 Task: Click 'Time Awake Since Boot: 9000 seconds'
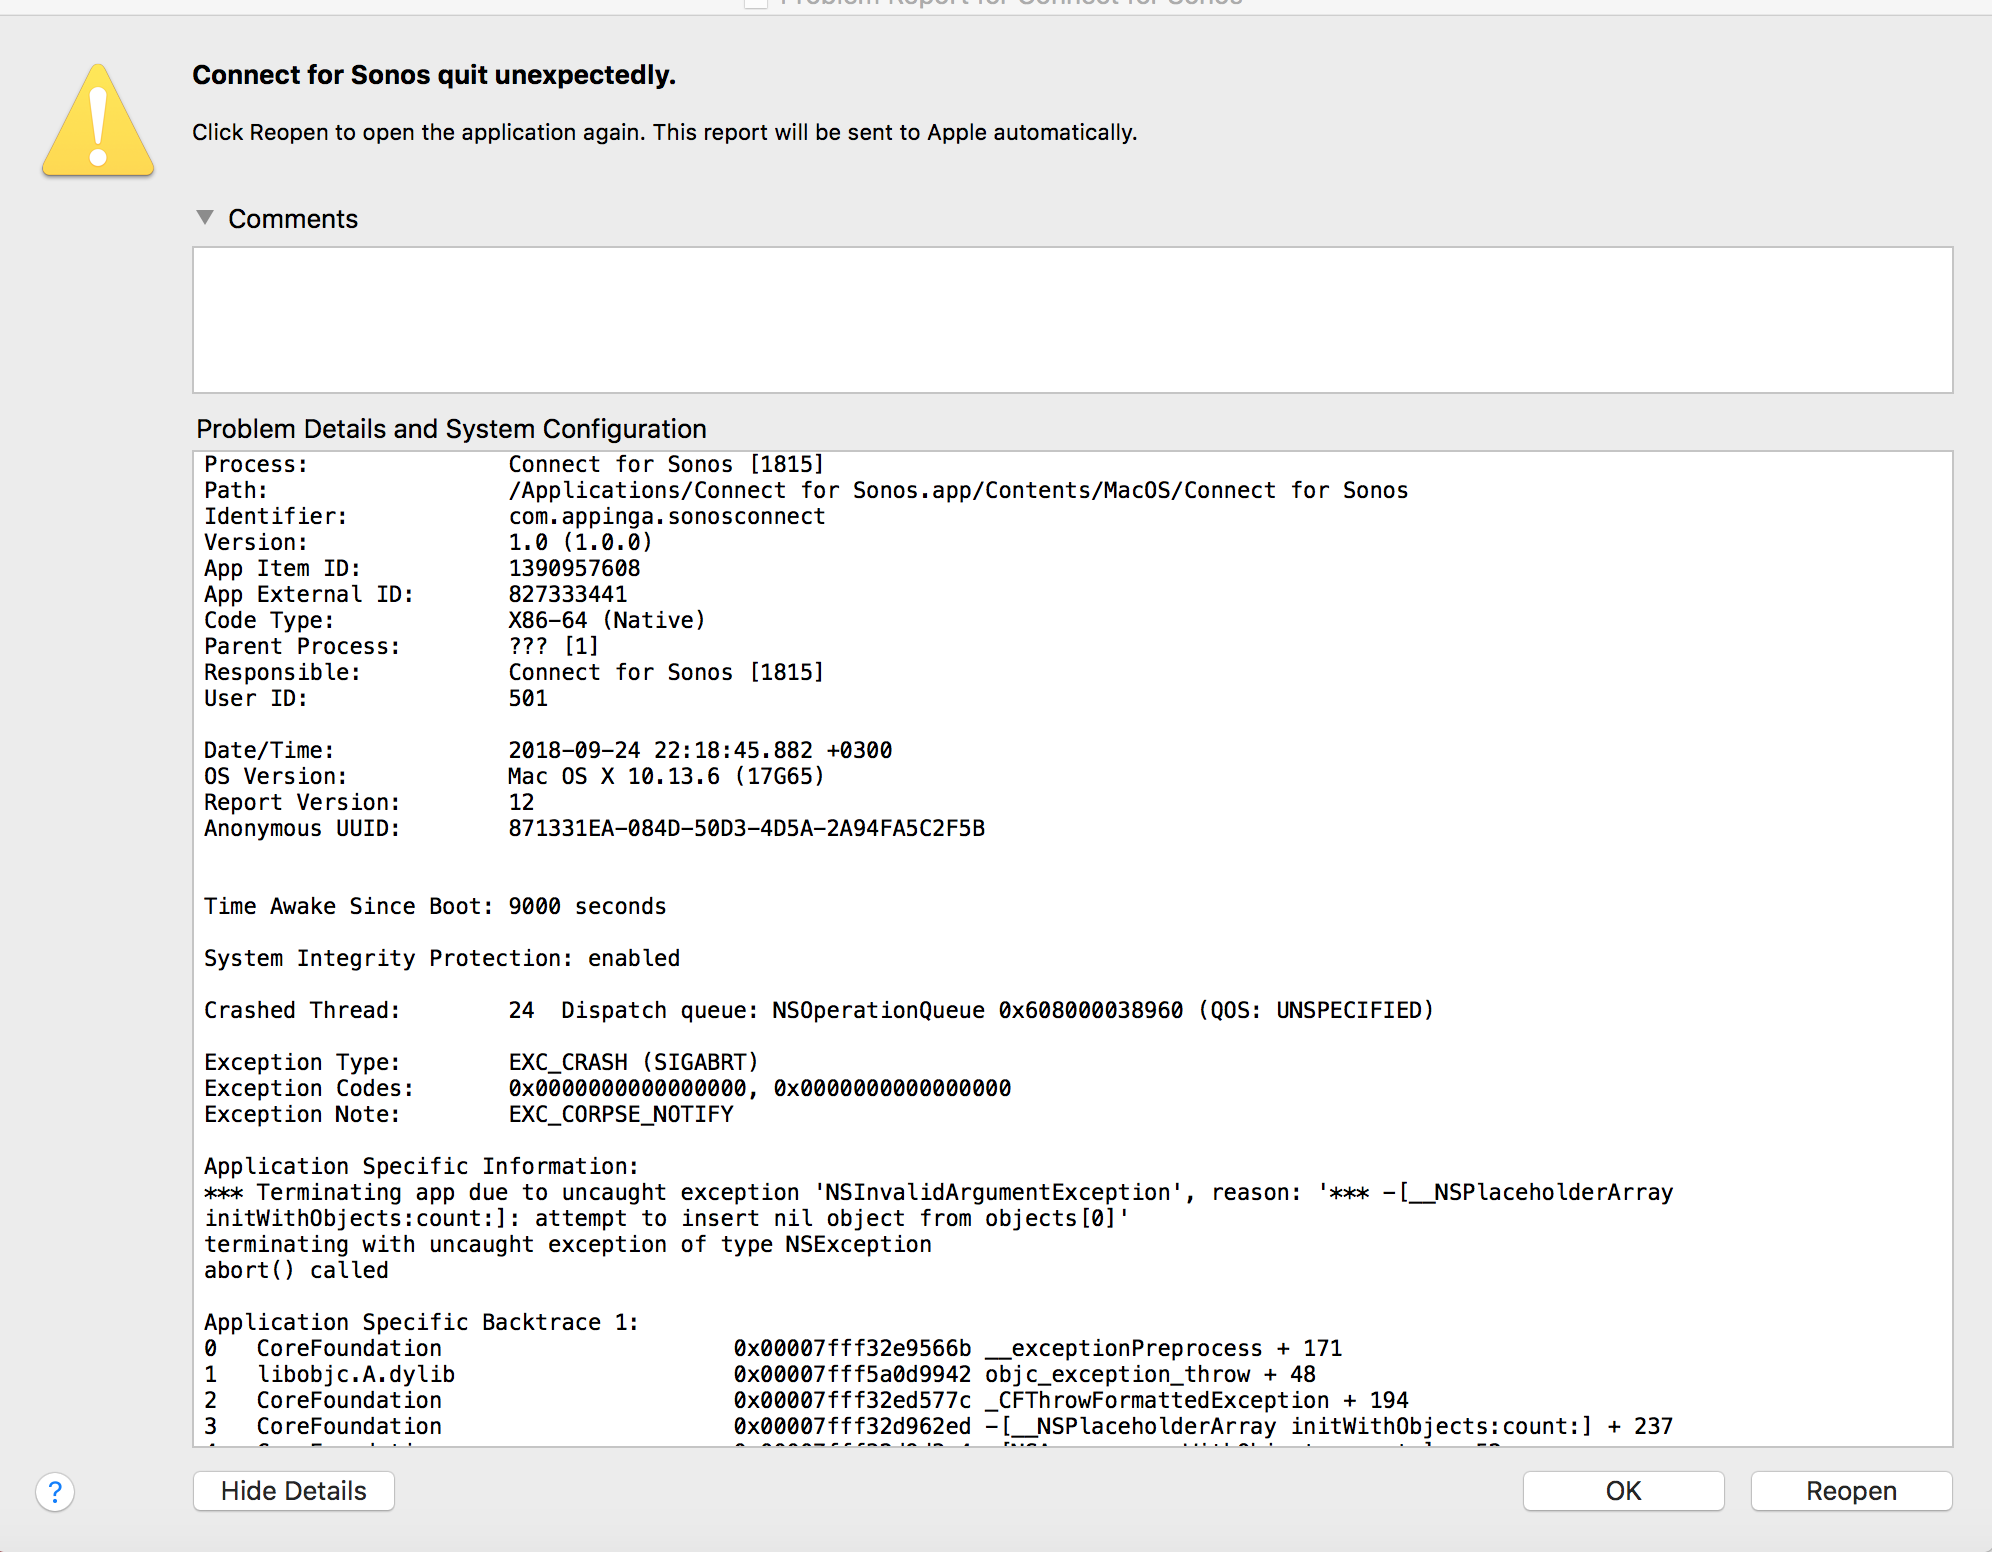(x=435, y=906)
